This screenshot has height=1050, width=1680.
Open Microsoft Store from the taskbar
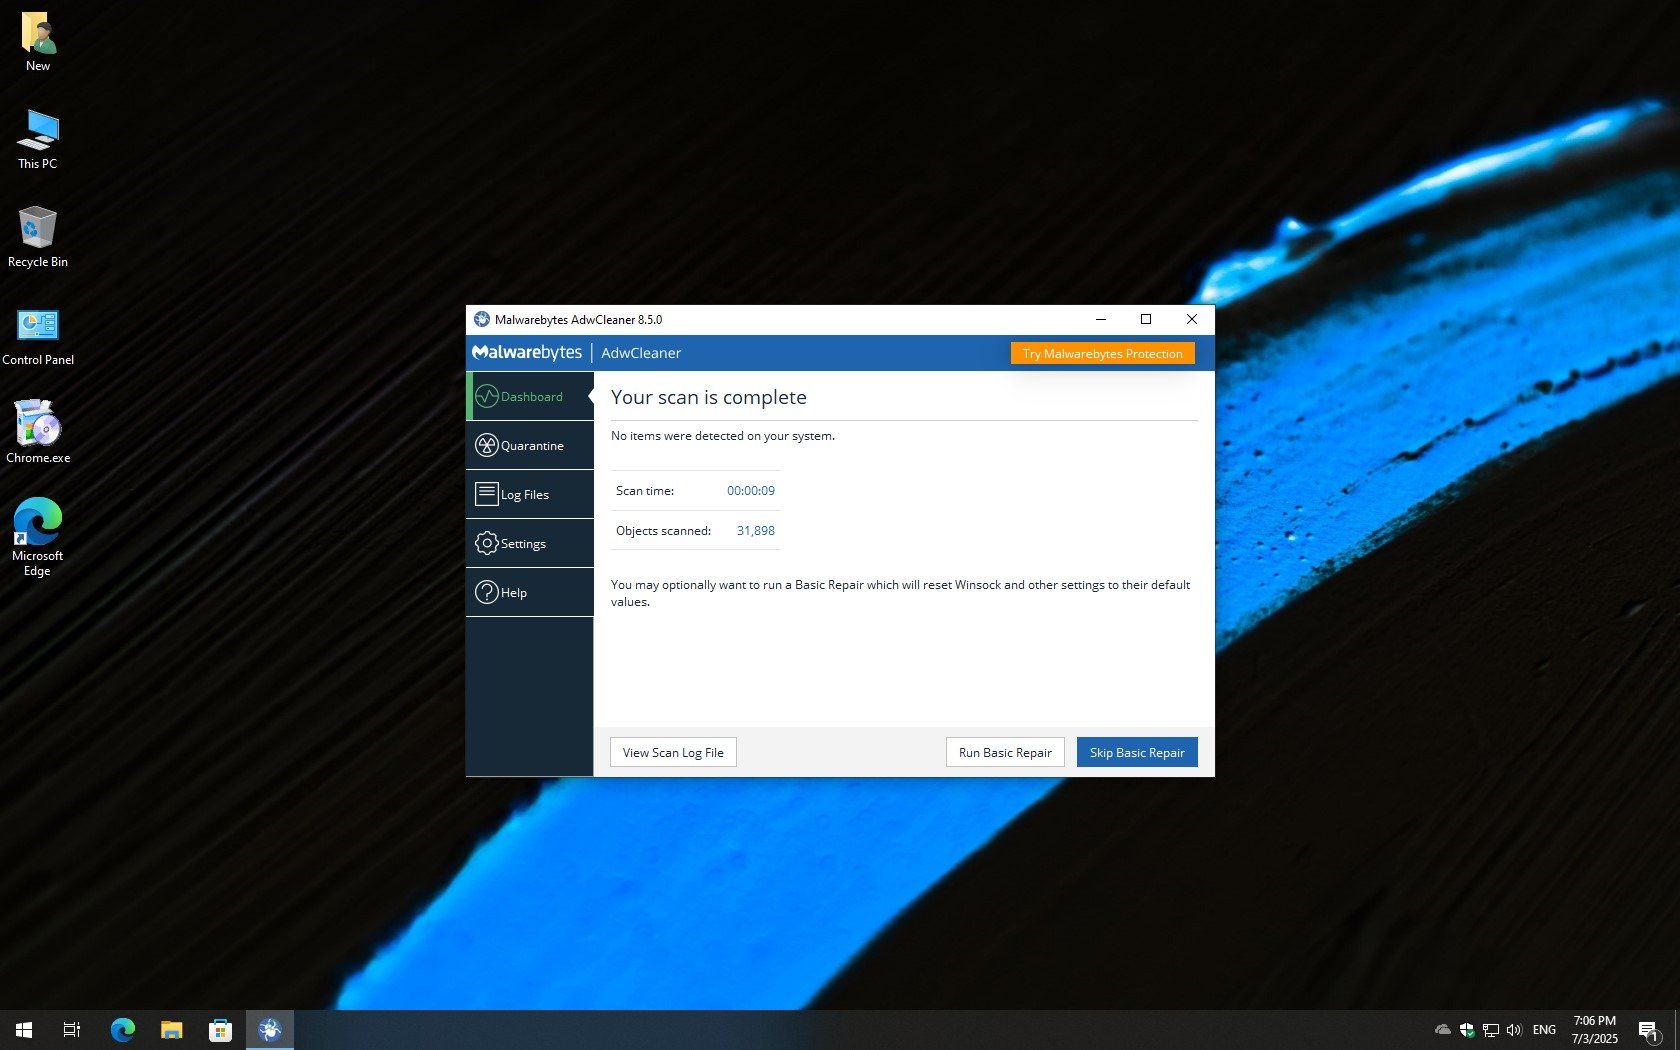(x=221, y=1030)
